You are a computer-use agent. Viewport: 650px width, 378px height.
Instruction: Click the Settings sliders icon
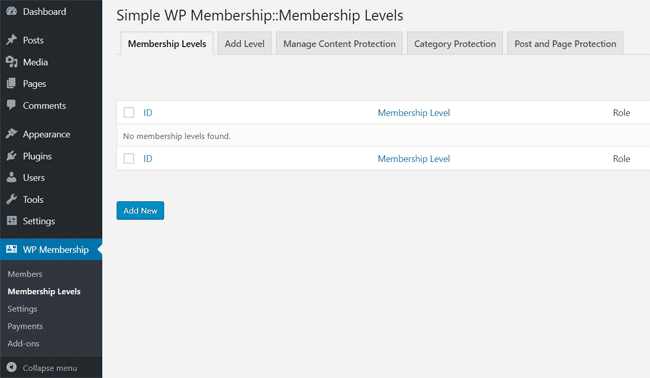pyautogui.click(x=12, y=220)
